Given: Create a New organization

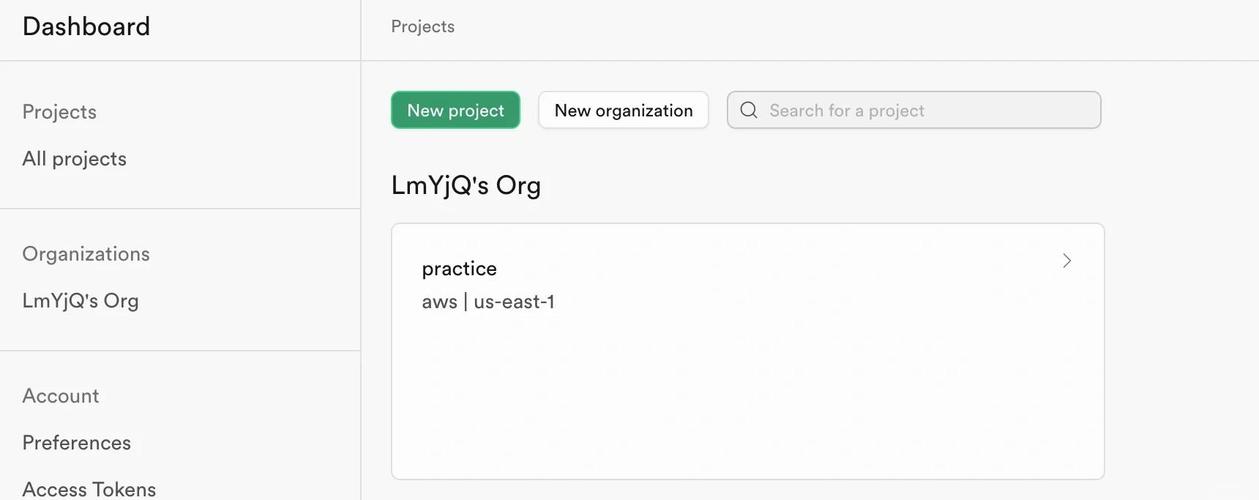Looking at the screenshot, I should (623, 110).
